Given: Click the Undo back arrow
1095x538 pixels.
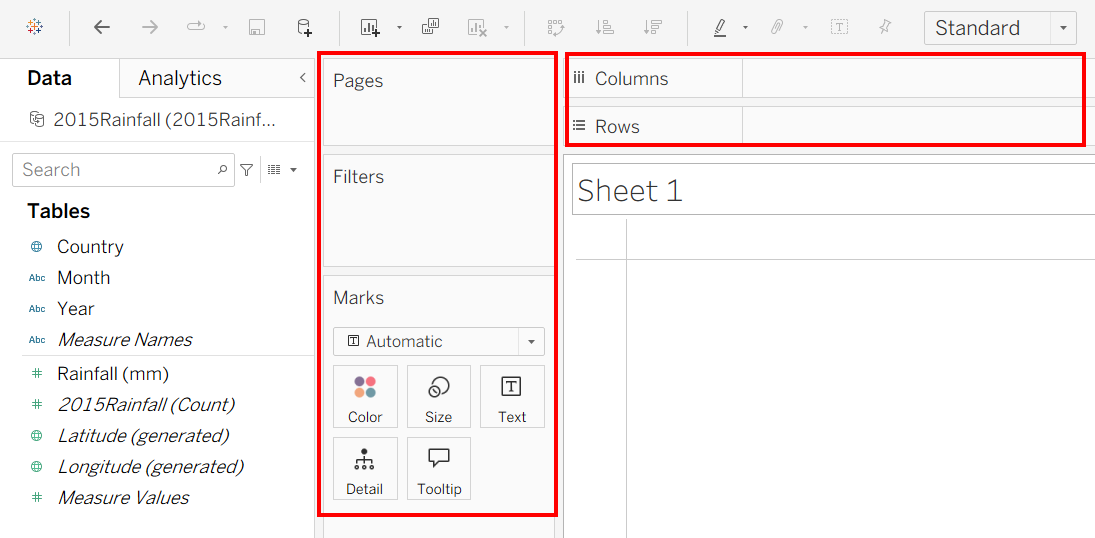Looking at the screenshot, I should coord(102,28).
